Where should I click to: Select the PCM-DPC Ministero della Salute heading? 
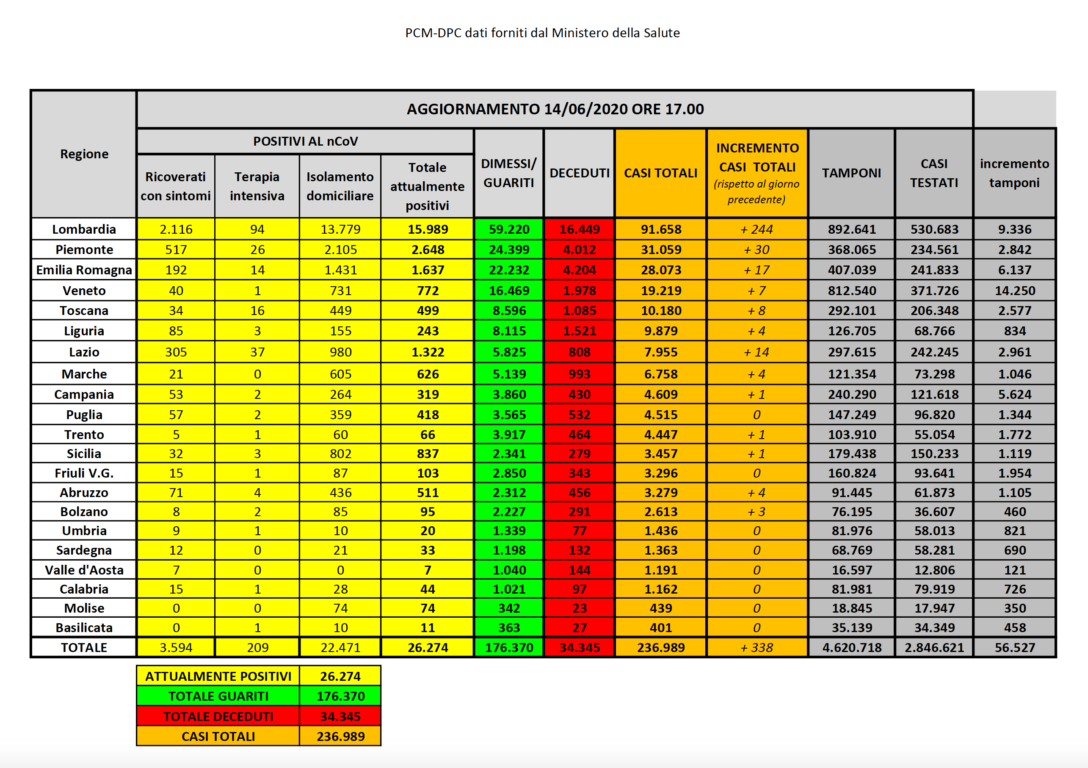coord(543,33)
